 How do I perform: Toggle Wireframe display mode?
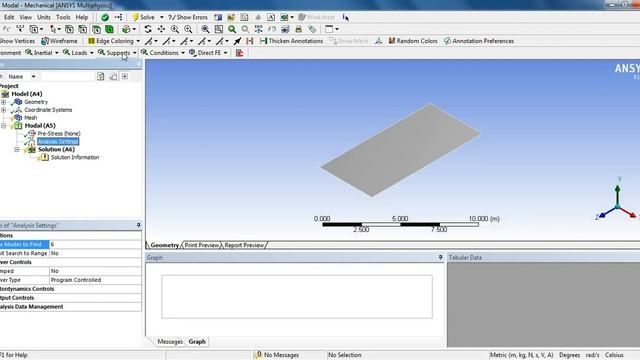click(60, 41)
